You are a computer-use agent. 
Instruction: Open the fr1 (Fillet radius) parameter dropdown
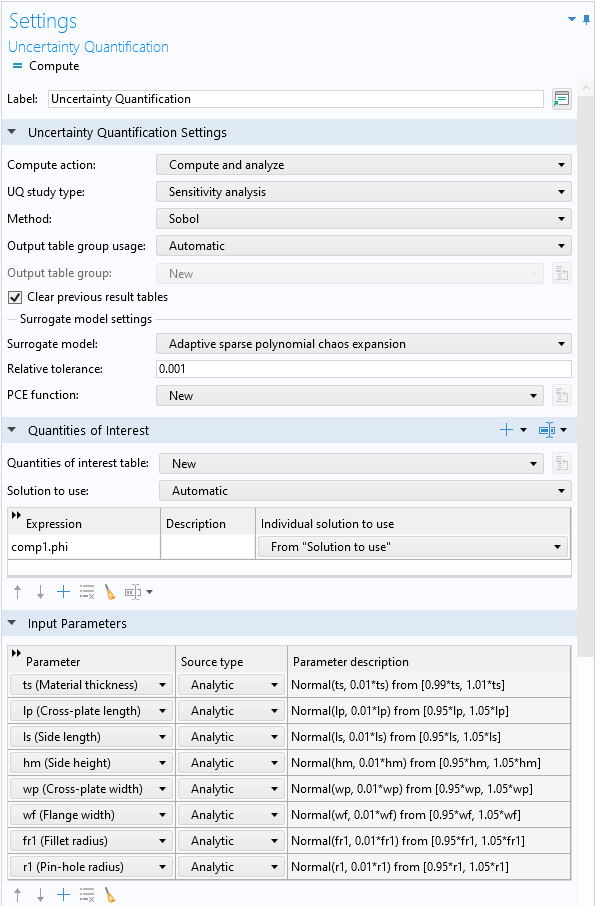pos(91,841)
